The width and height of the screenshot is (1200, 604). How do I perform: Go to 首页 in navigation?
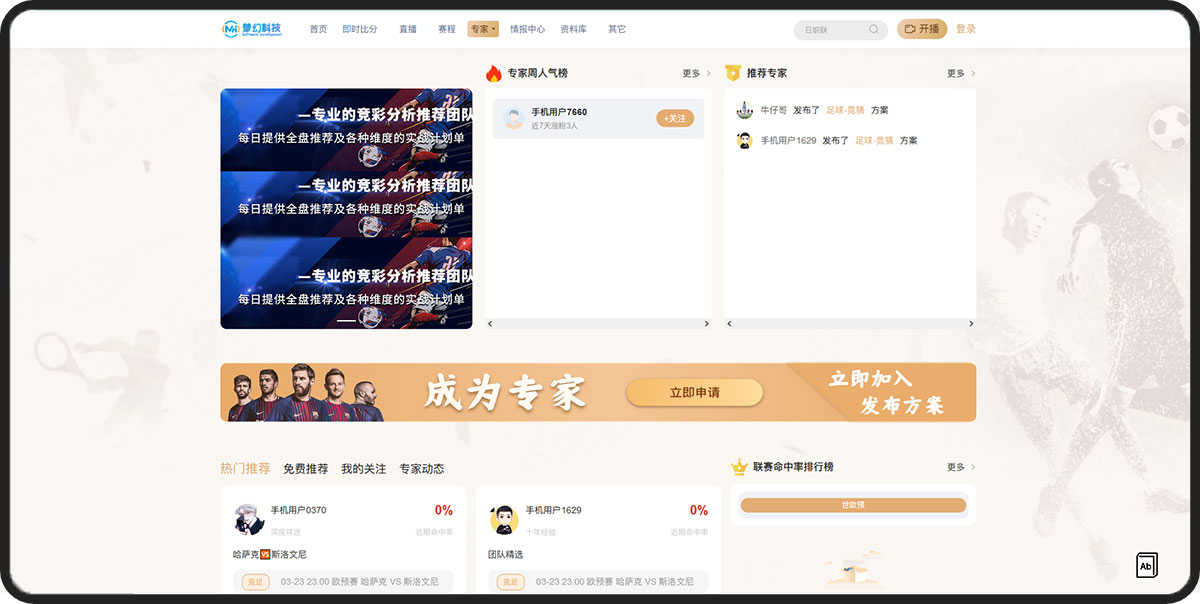[x=318, y=29]
